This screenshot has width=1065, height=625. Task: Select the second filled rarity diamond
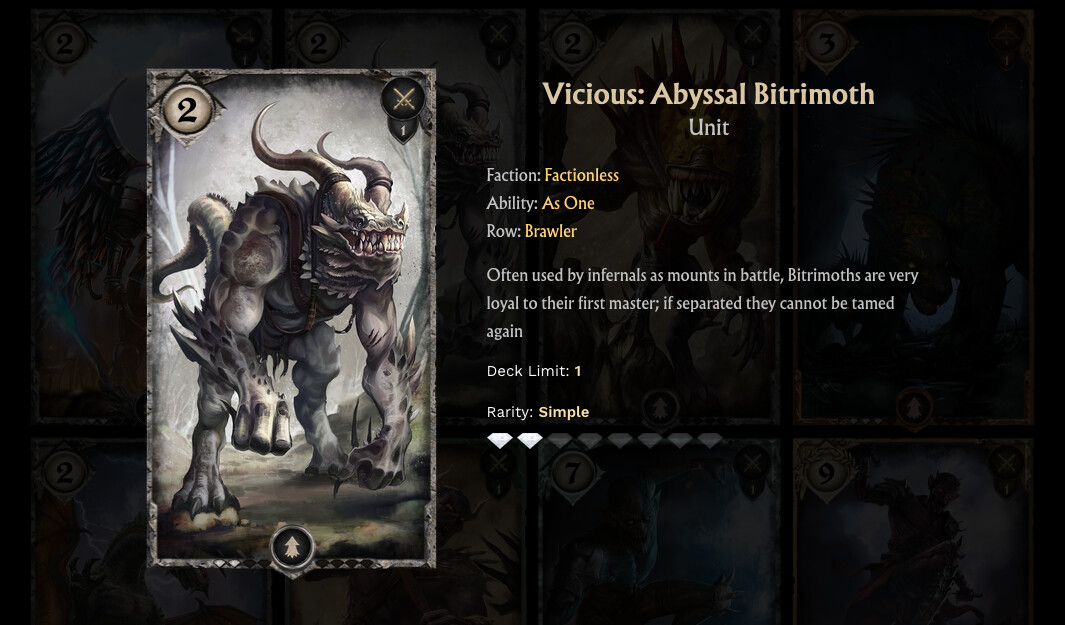pos(530,441)
